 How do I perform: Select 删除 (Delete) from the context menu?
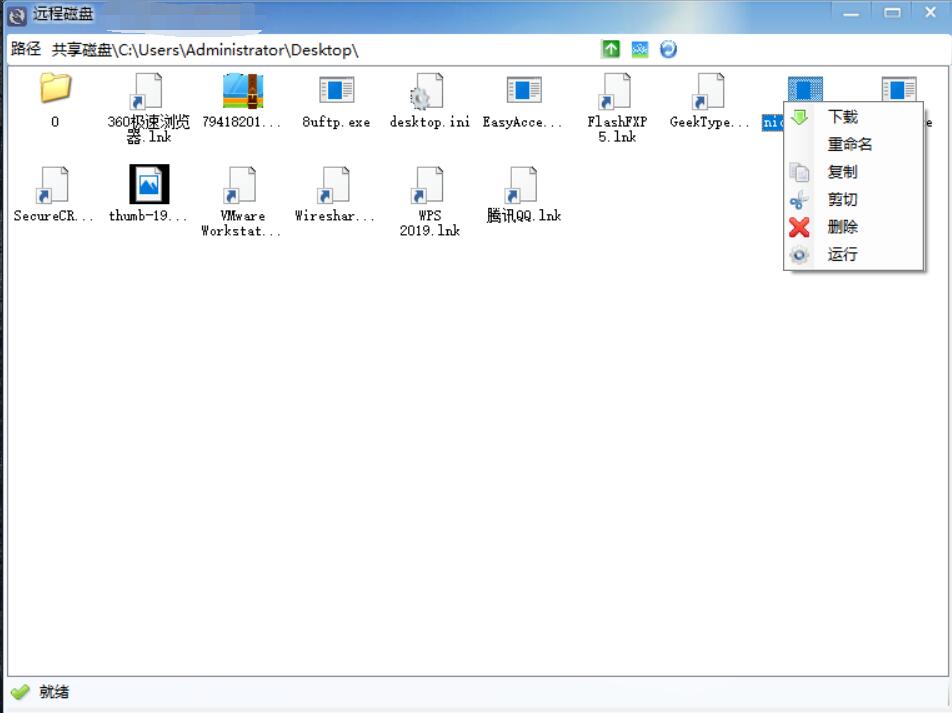(x=843, y=227)
